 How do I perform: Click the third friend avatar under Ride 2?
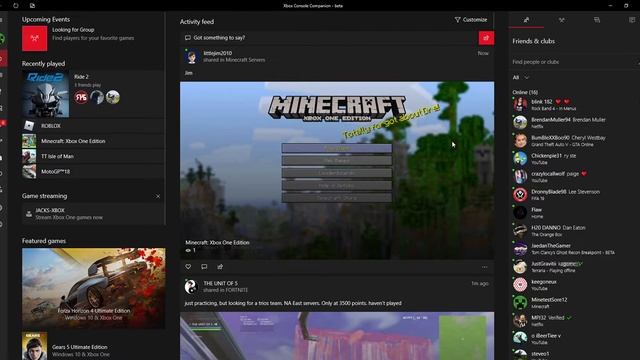113,97
